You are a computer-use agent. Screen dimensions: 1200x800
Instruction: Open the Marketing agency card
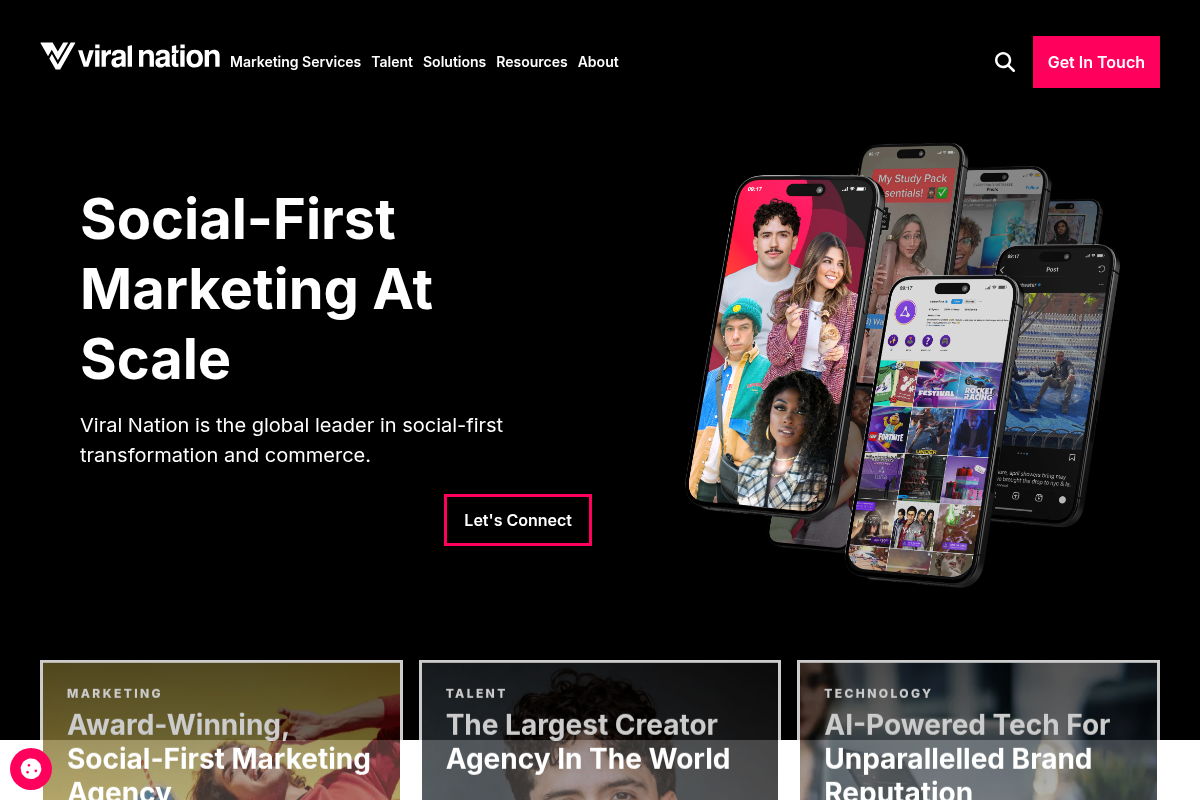(221, 730)
